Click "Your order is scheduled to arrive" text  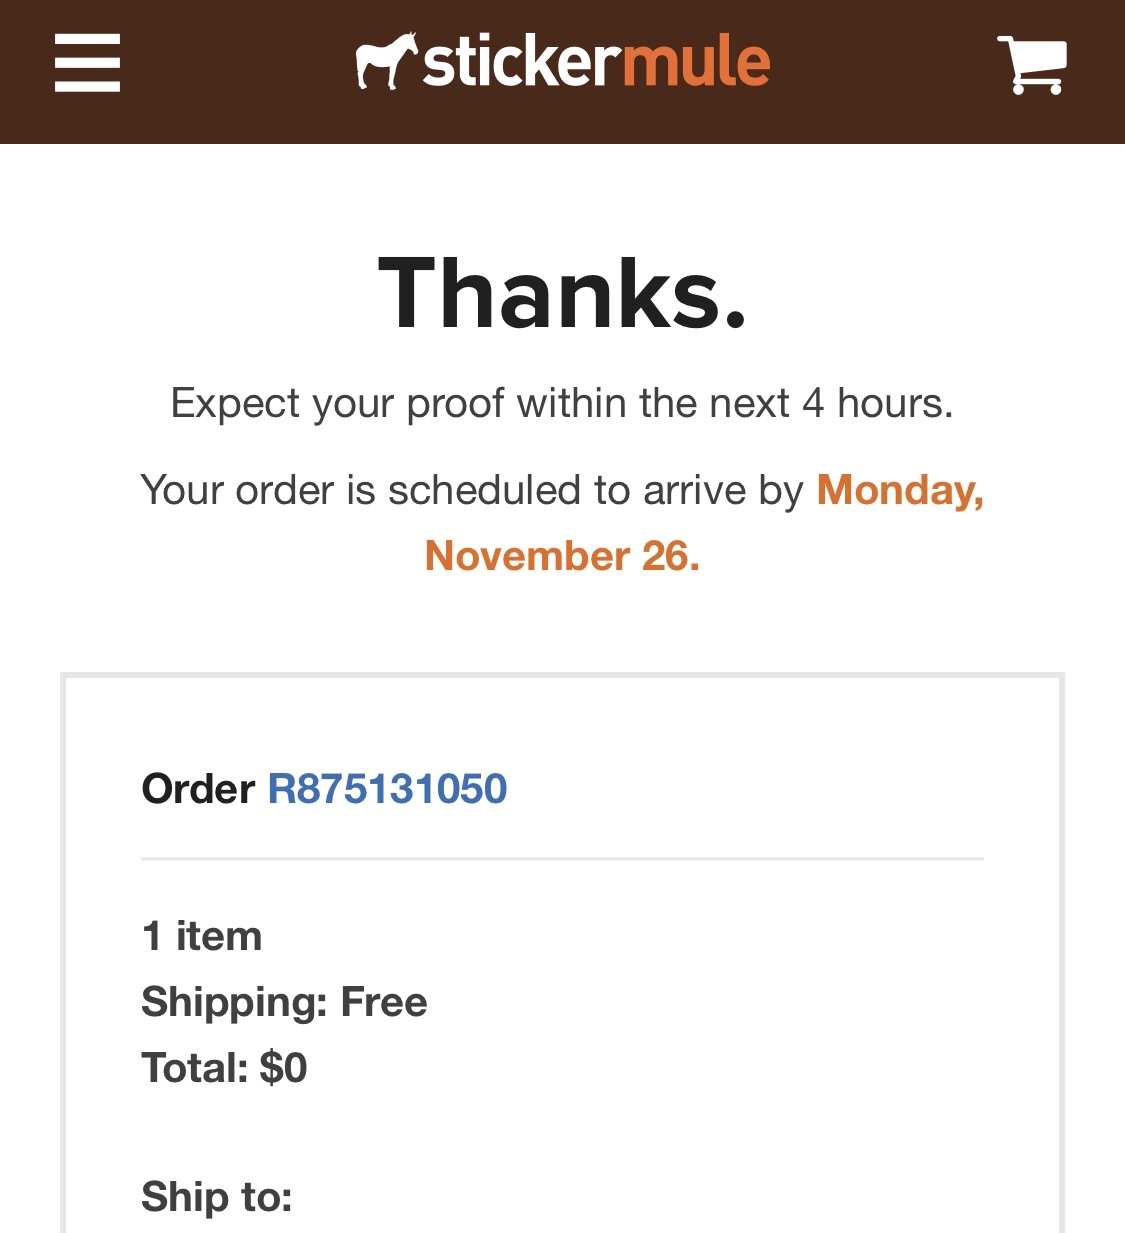click(470, 491)
